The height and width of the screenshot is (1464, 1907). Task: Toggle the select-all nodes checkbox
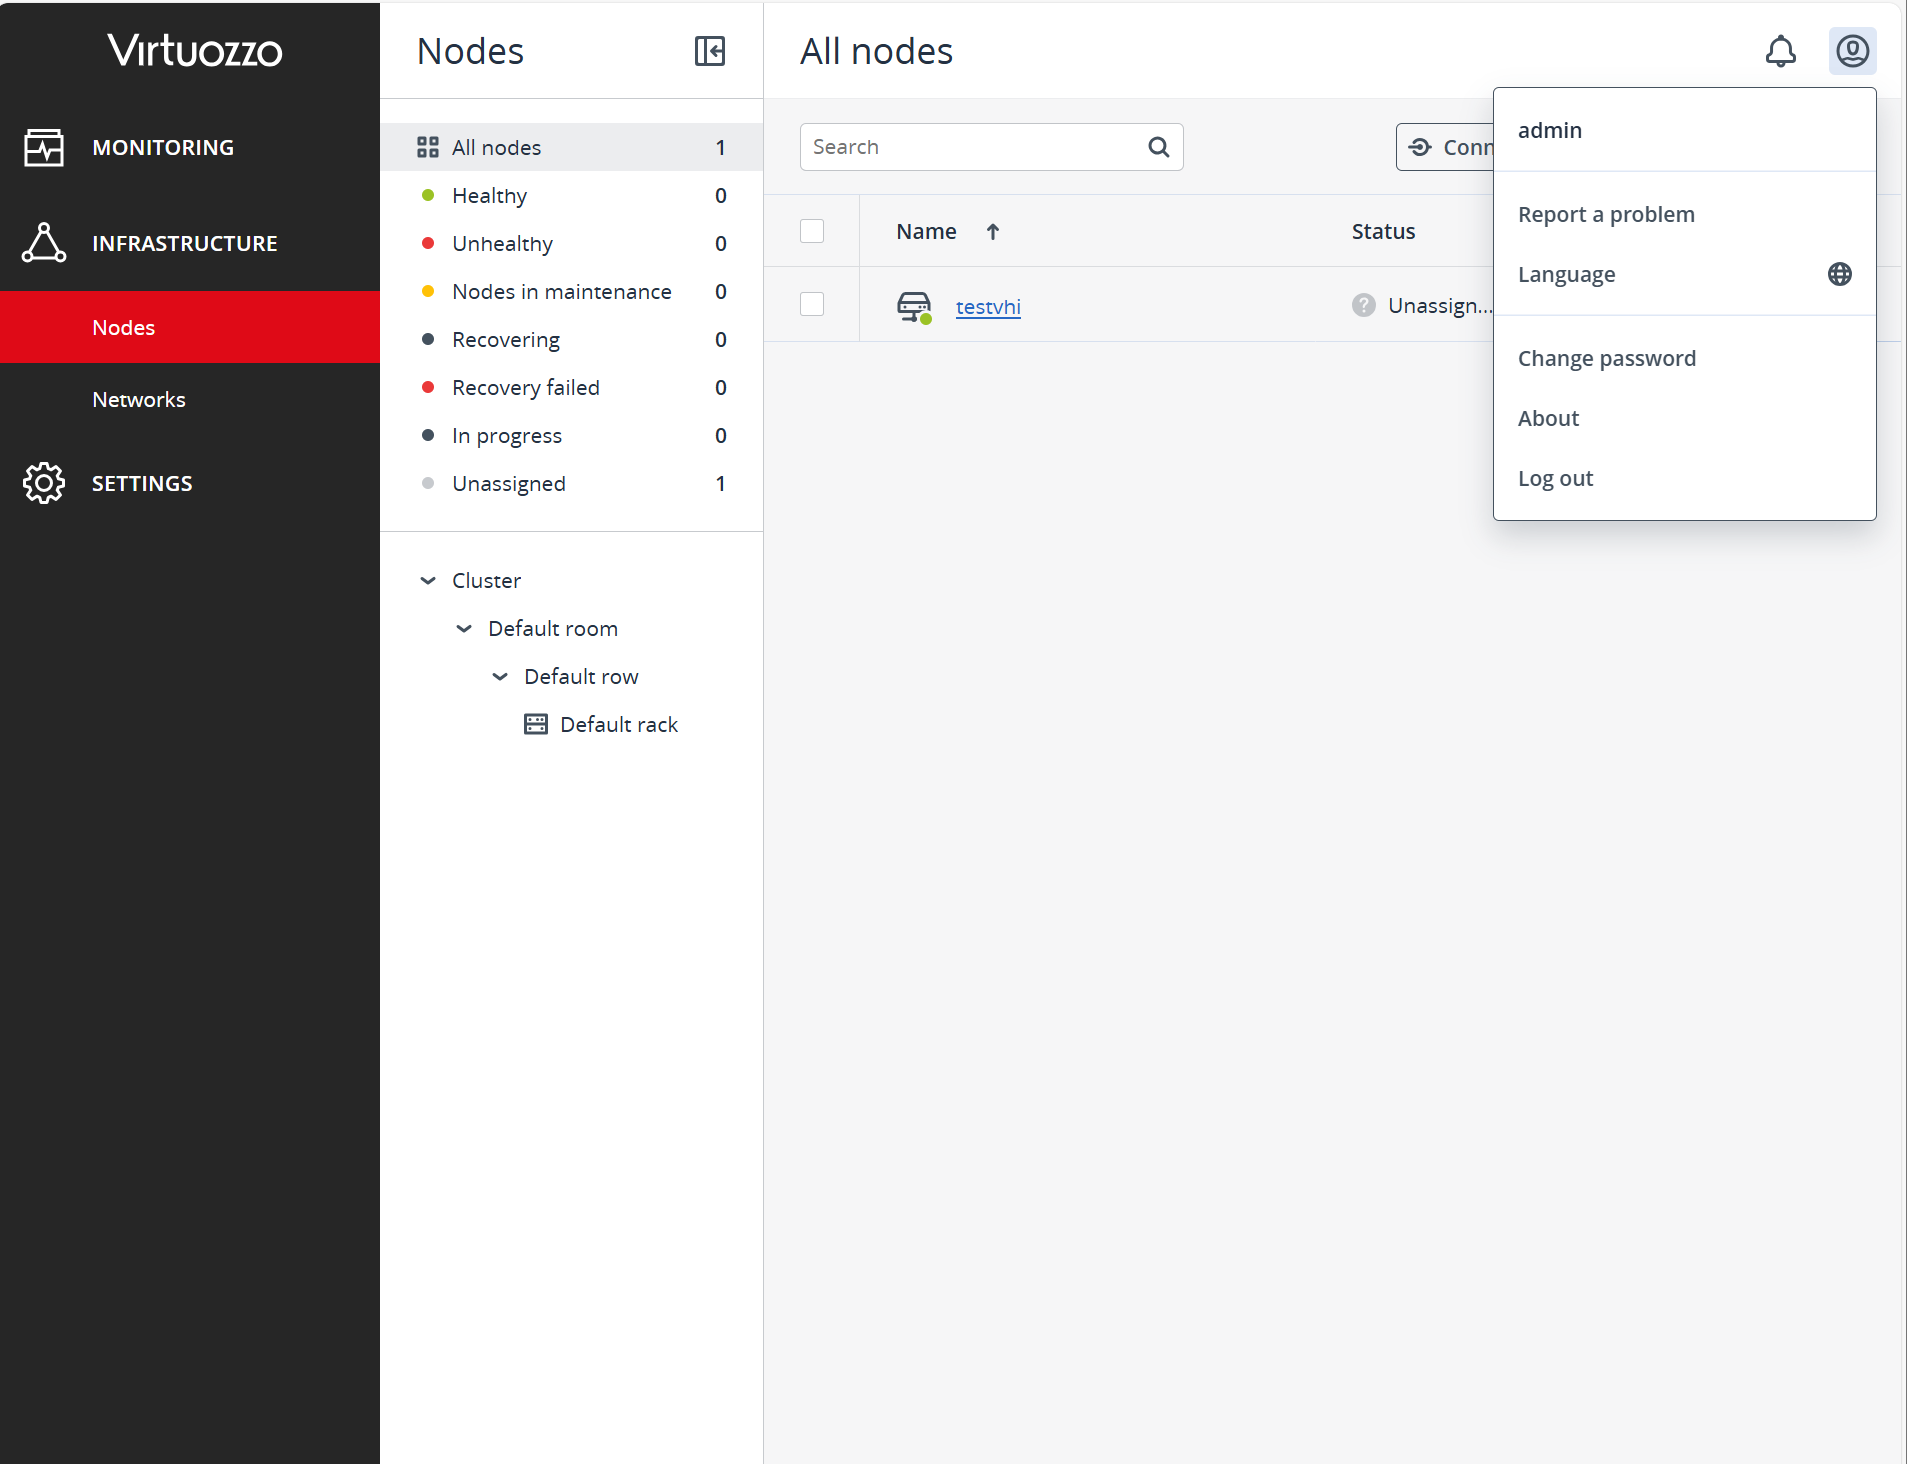(812, 231)
